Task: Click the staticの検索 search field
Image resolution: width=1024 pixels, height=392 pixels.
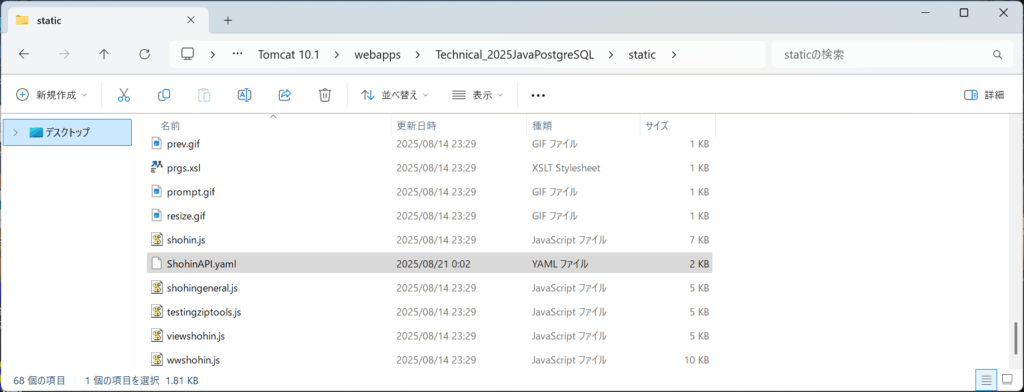Action: pos(891,54)
